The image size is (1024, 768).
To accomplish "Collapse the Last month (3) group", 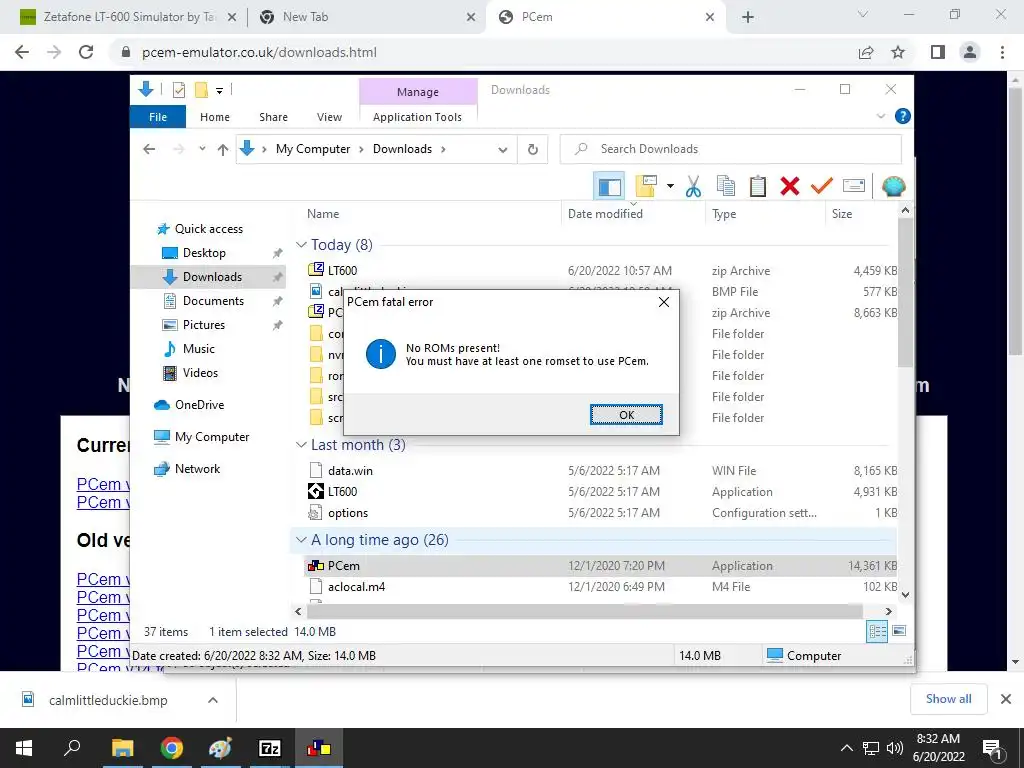I will pyautogui.click(x=301, y=445).
